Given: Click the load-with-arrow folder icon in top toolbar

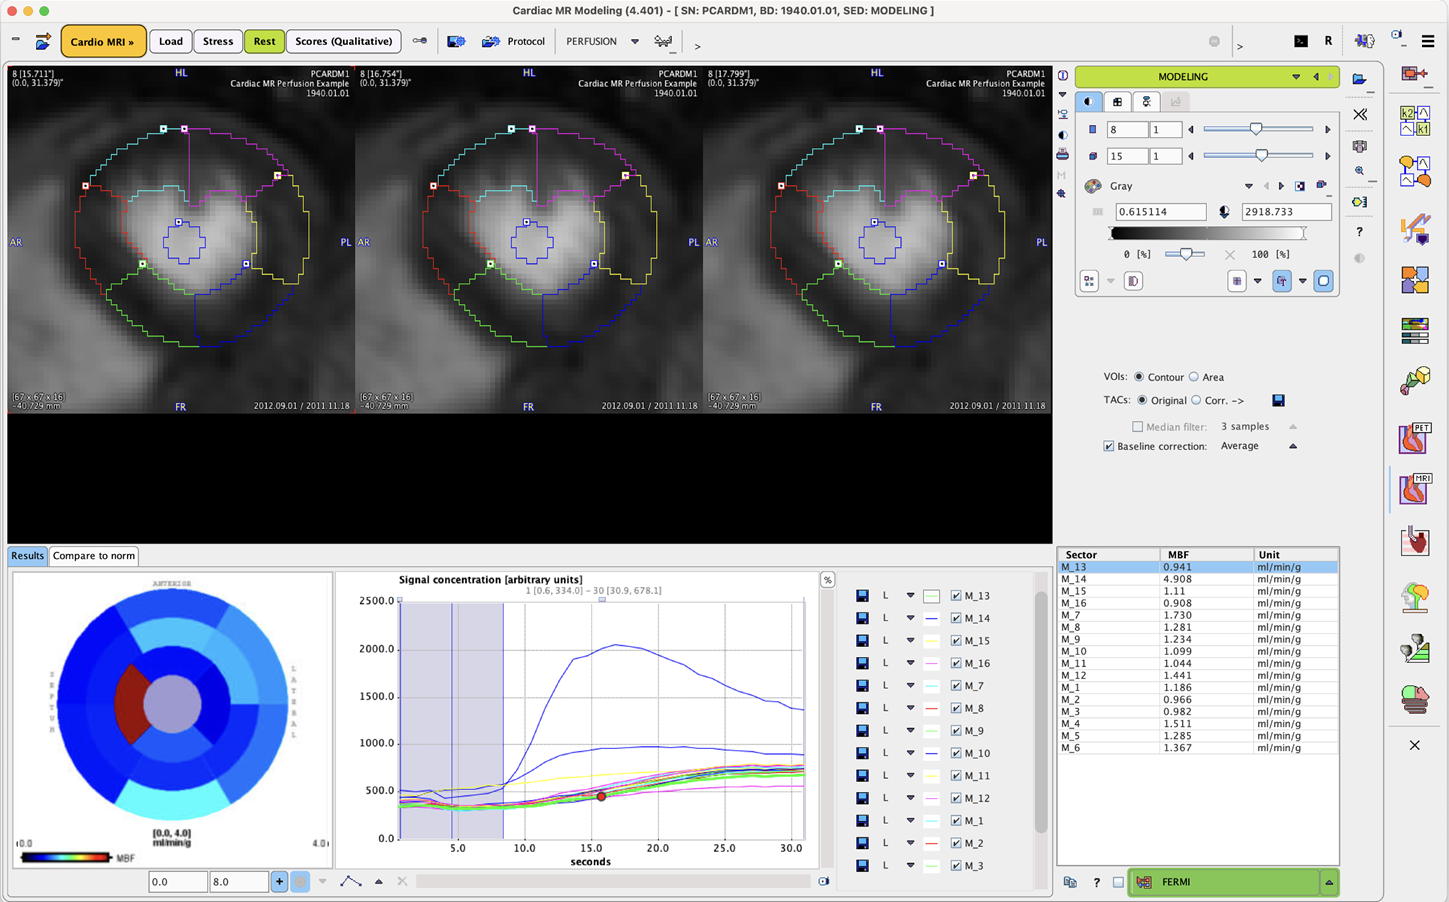Looking at the screenshot, I should point(43,41).
